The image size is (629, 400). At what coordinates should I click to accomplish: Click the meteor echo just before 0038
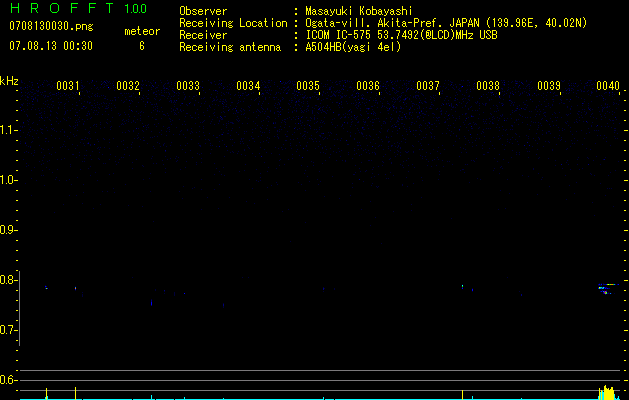pyautogui.click(x=463, y=286)
